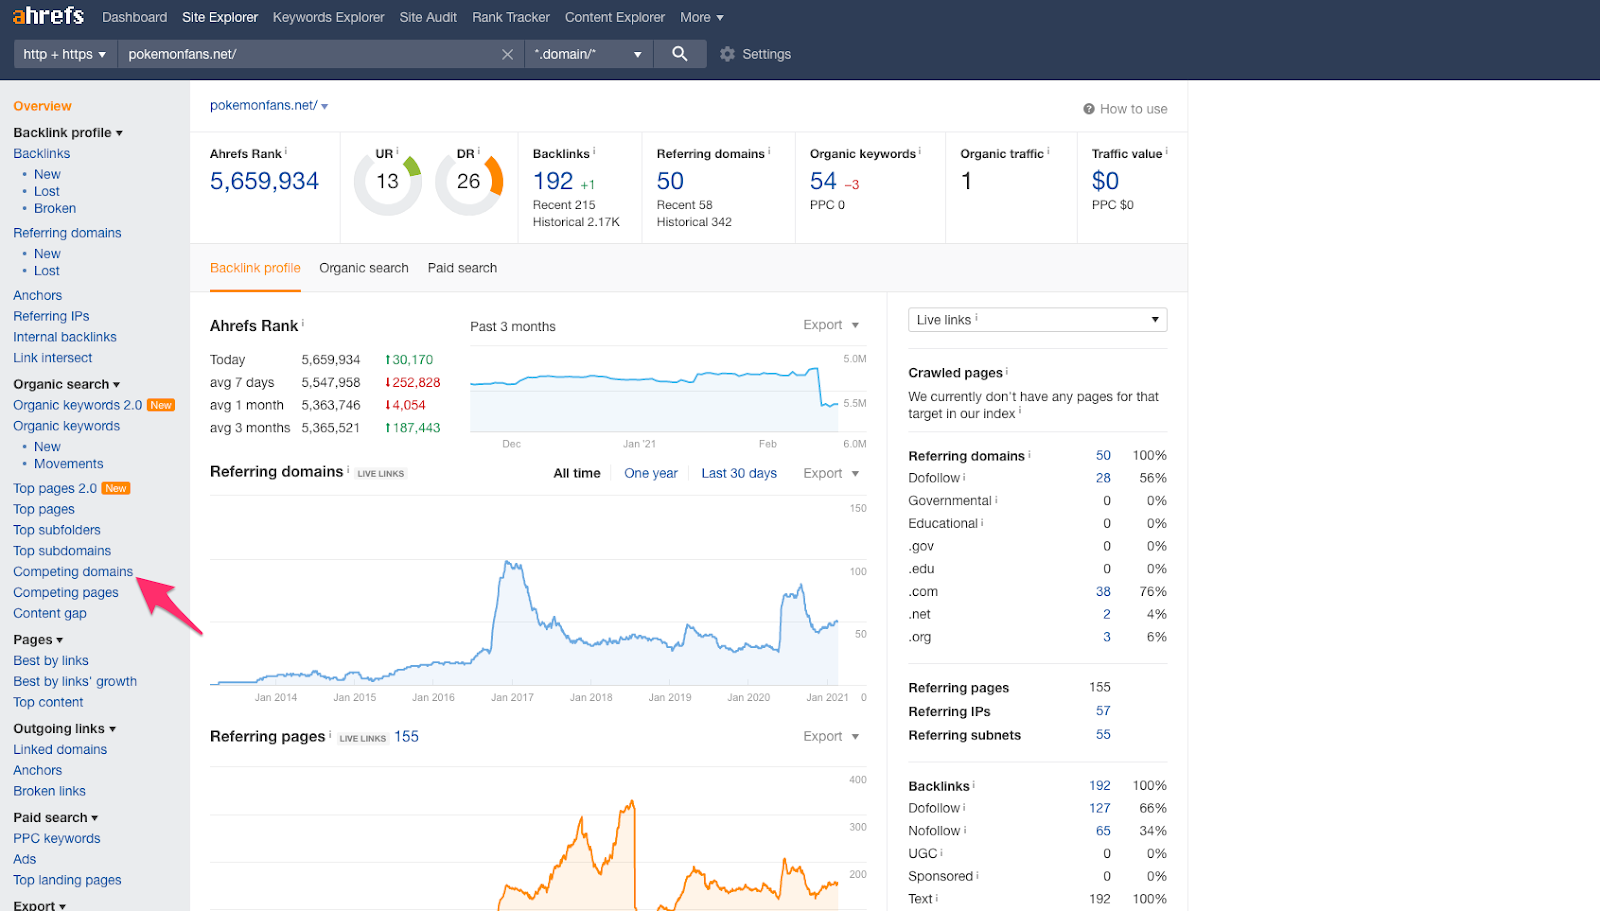Click the info icon beside Ahrefs Rank heading
1600x911 pixels.
pos(303,323)
